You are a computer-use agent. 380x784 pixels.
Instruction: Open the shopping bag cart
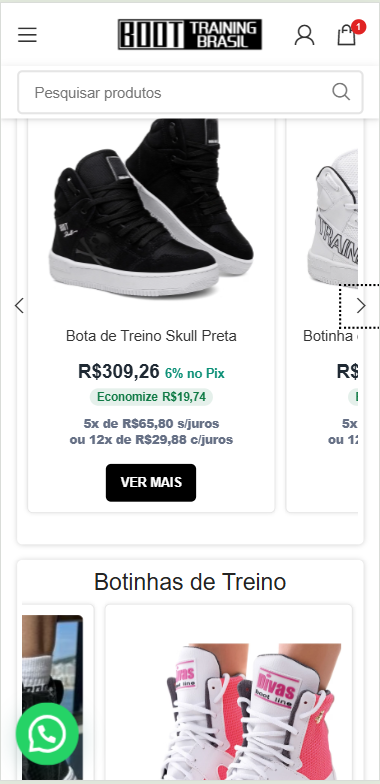pos(346,36)
